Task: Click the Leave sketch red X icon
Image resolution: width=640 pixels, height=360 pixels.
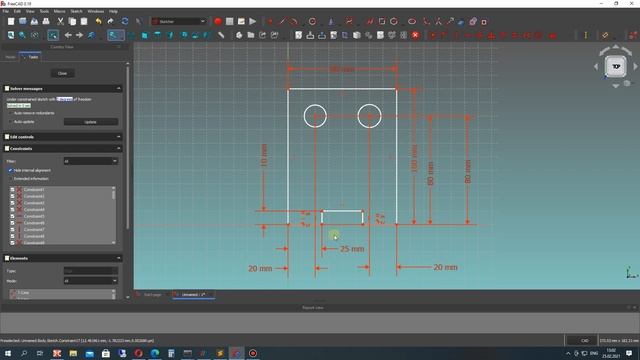Action: click(x=415, y=36)
